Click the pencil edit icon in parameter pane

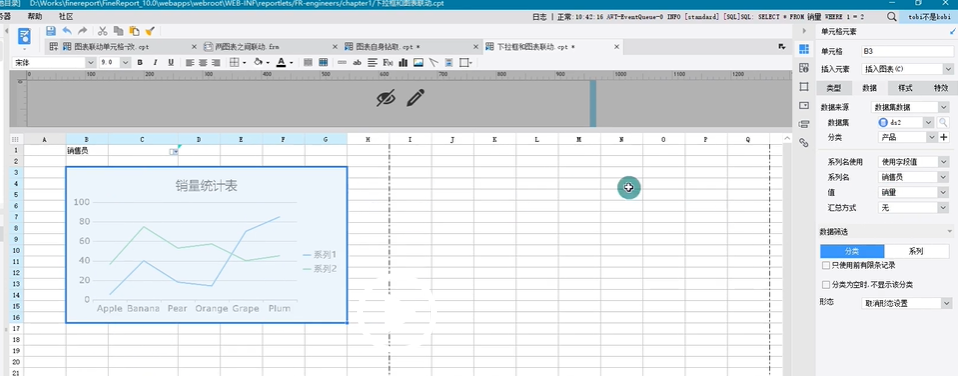415,98
